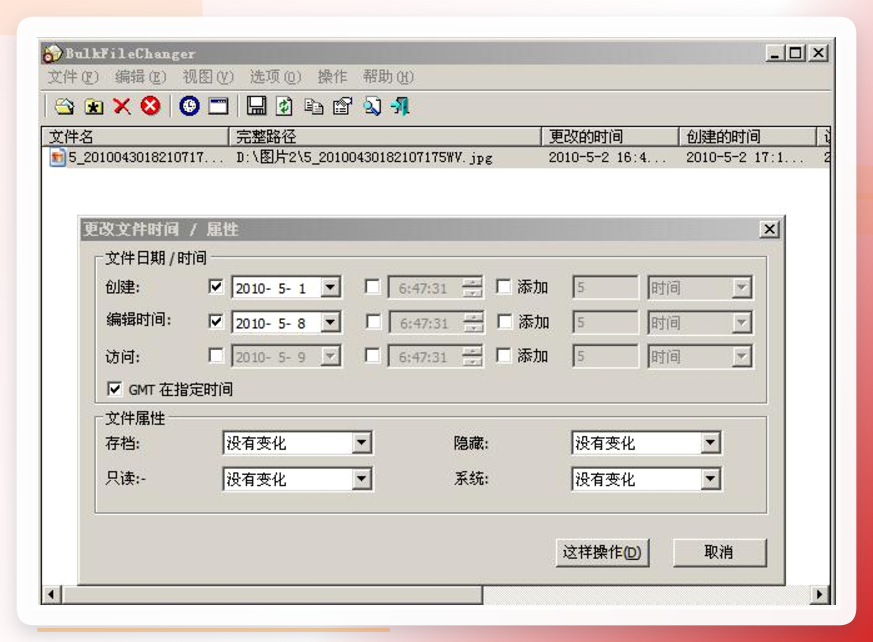Enable the 访问 date checkbox

[x=216, y=355]
